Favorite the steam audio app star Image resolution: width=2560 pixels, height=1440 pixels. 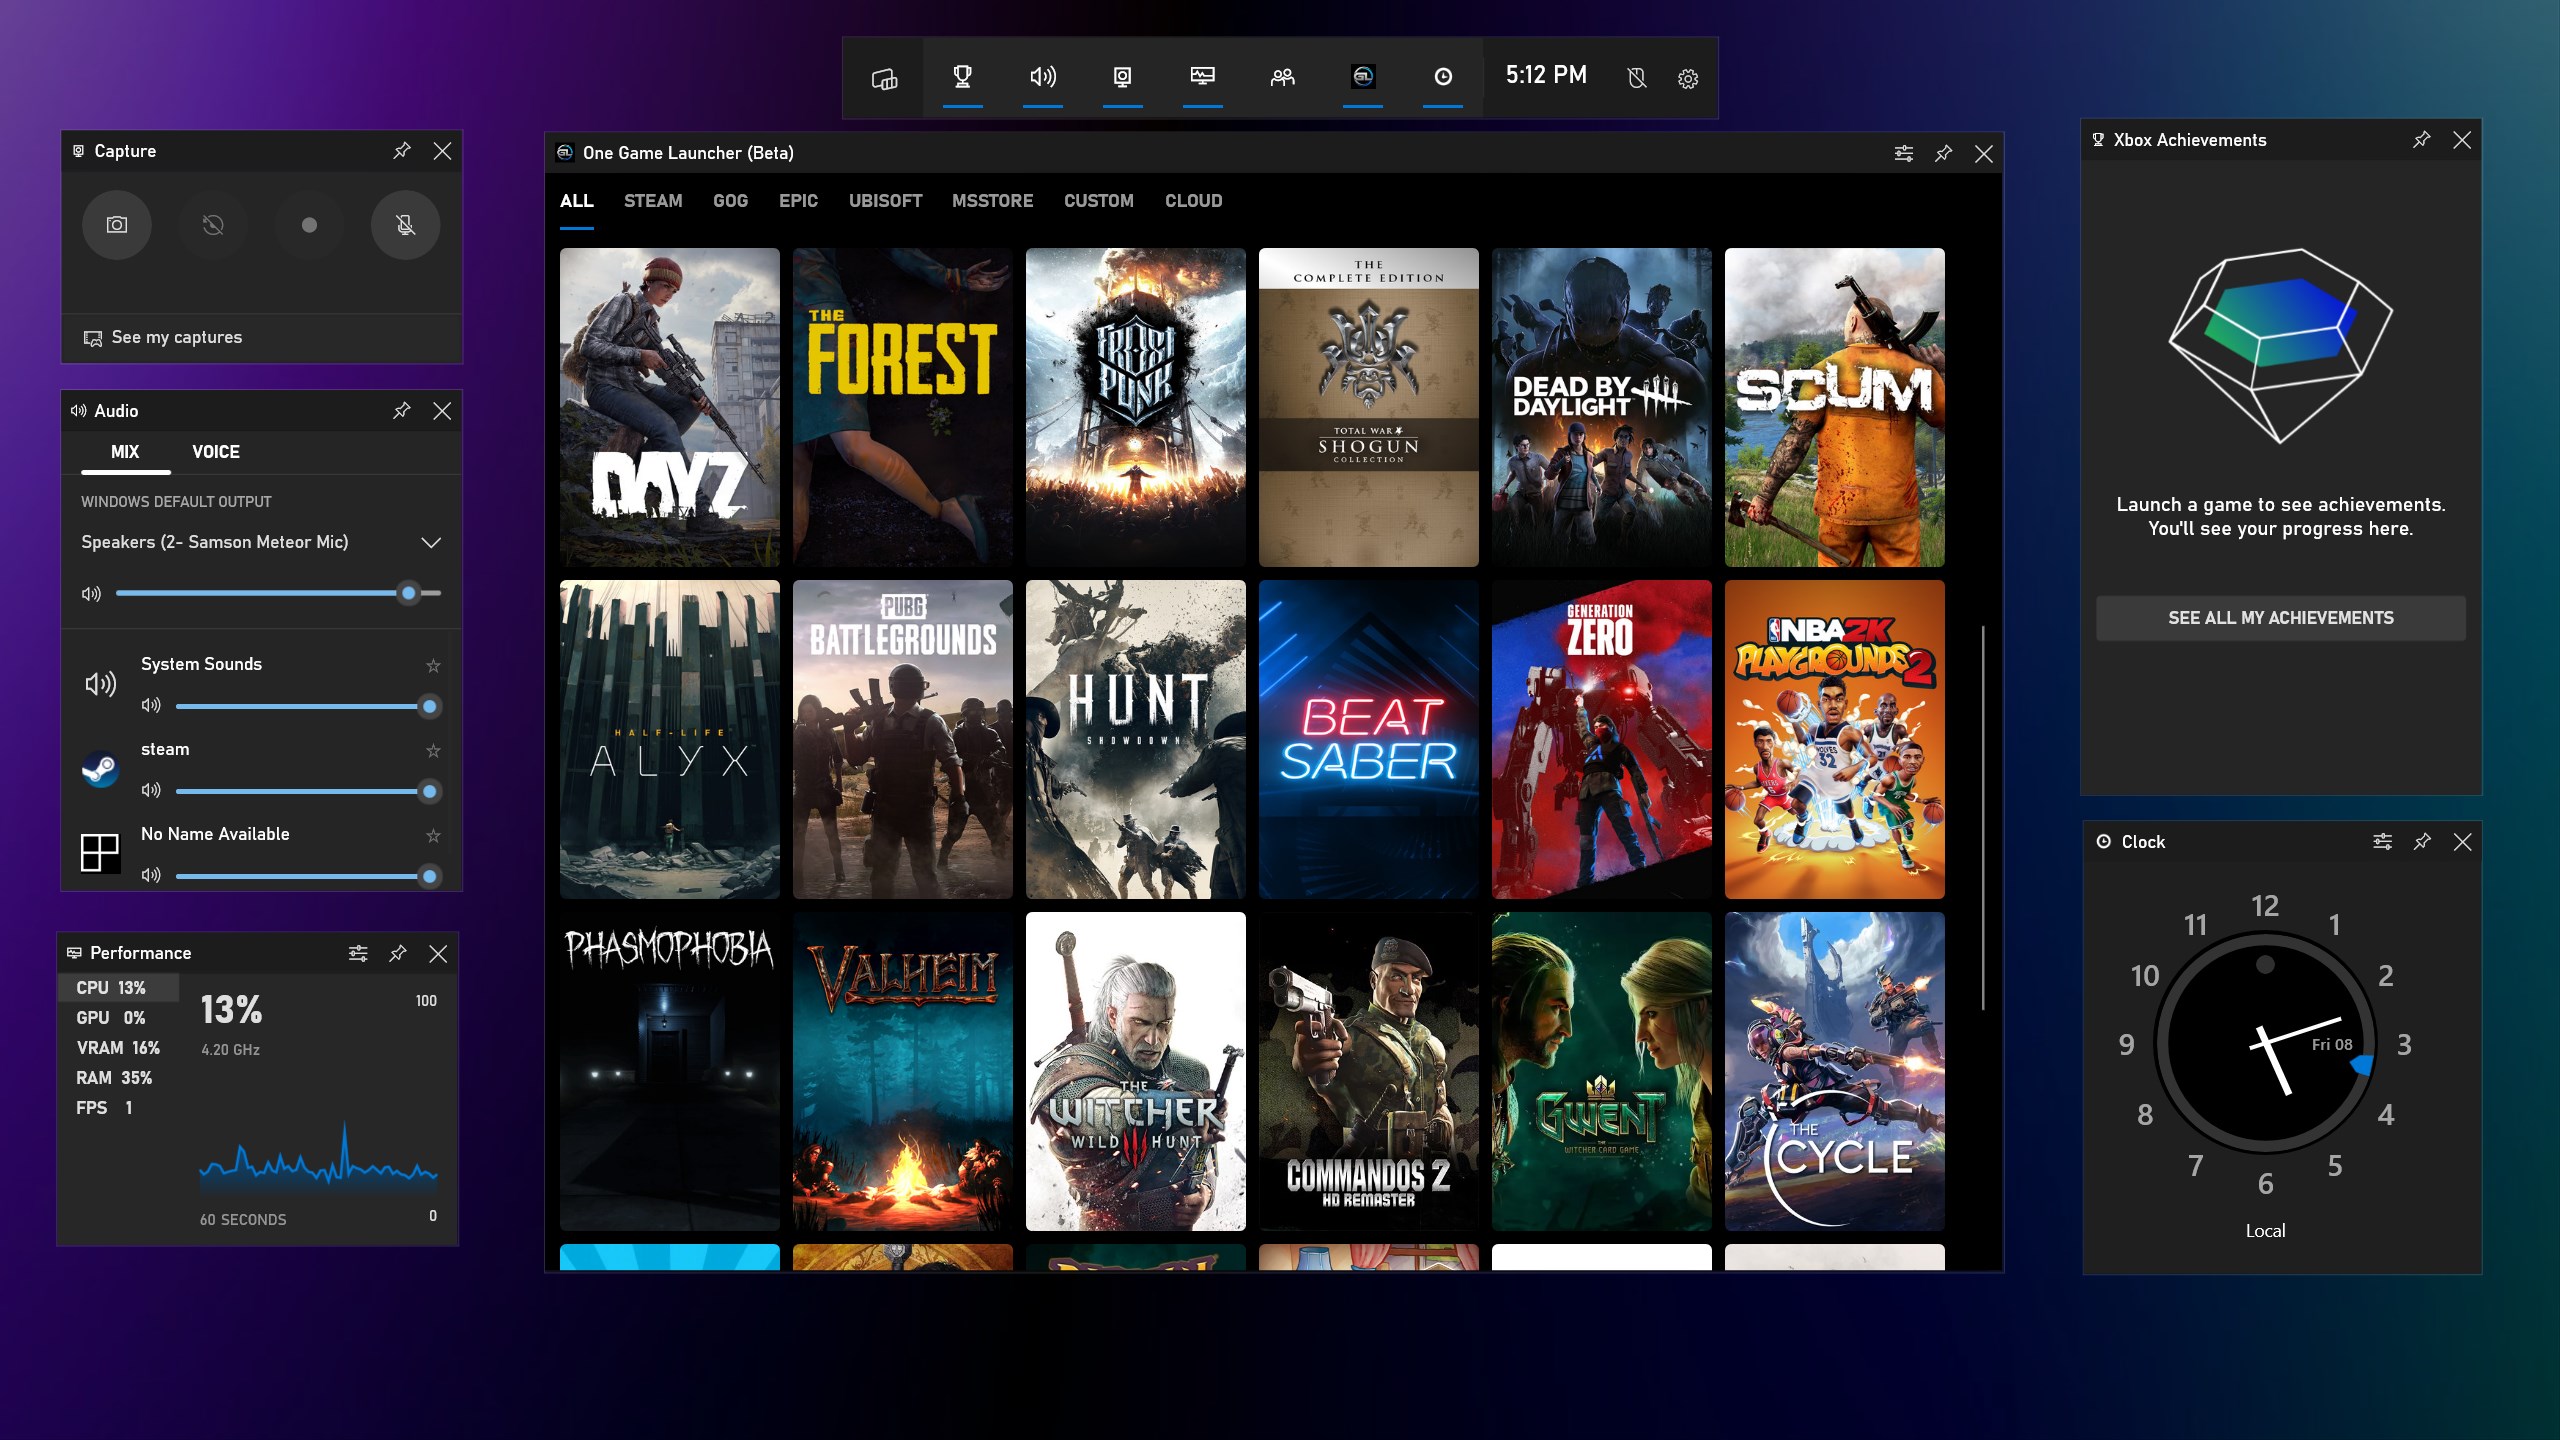pyautogui.click(x=433, y=750)
